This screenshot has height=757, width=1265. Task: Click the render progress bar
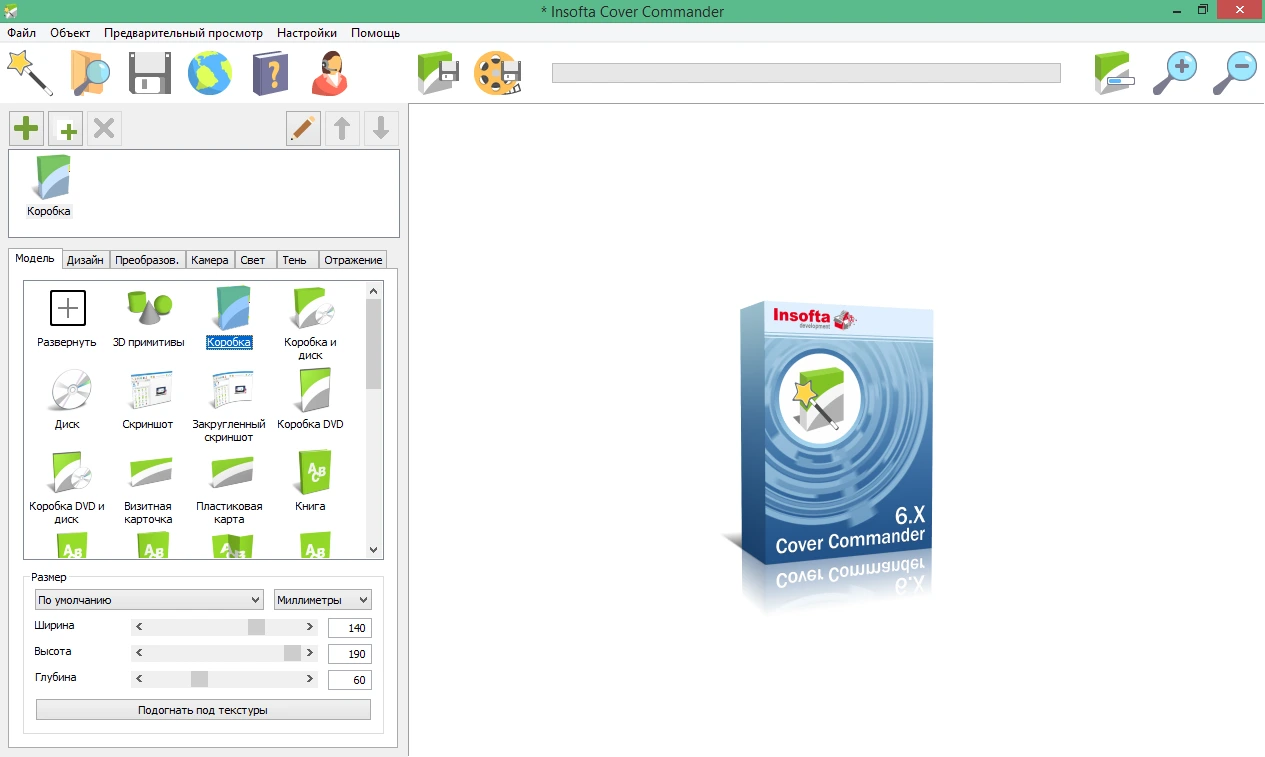806,73
